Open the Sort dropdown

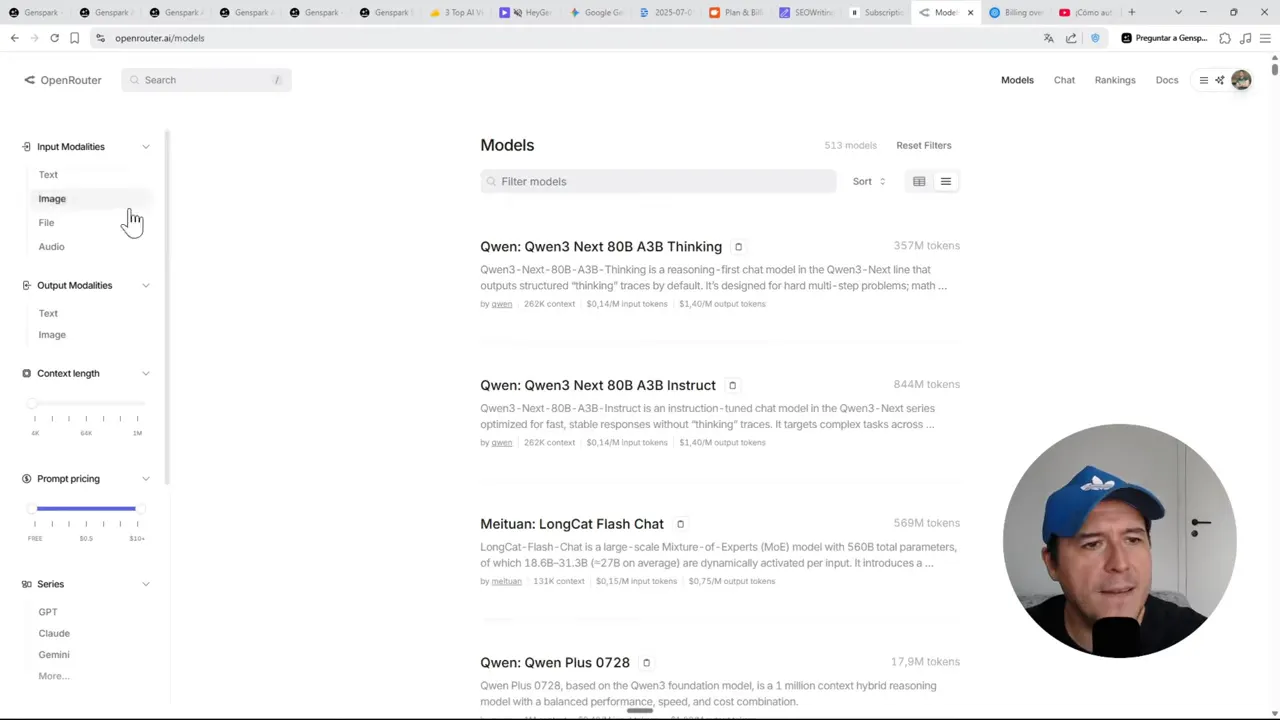868,181
